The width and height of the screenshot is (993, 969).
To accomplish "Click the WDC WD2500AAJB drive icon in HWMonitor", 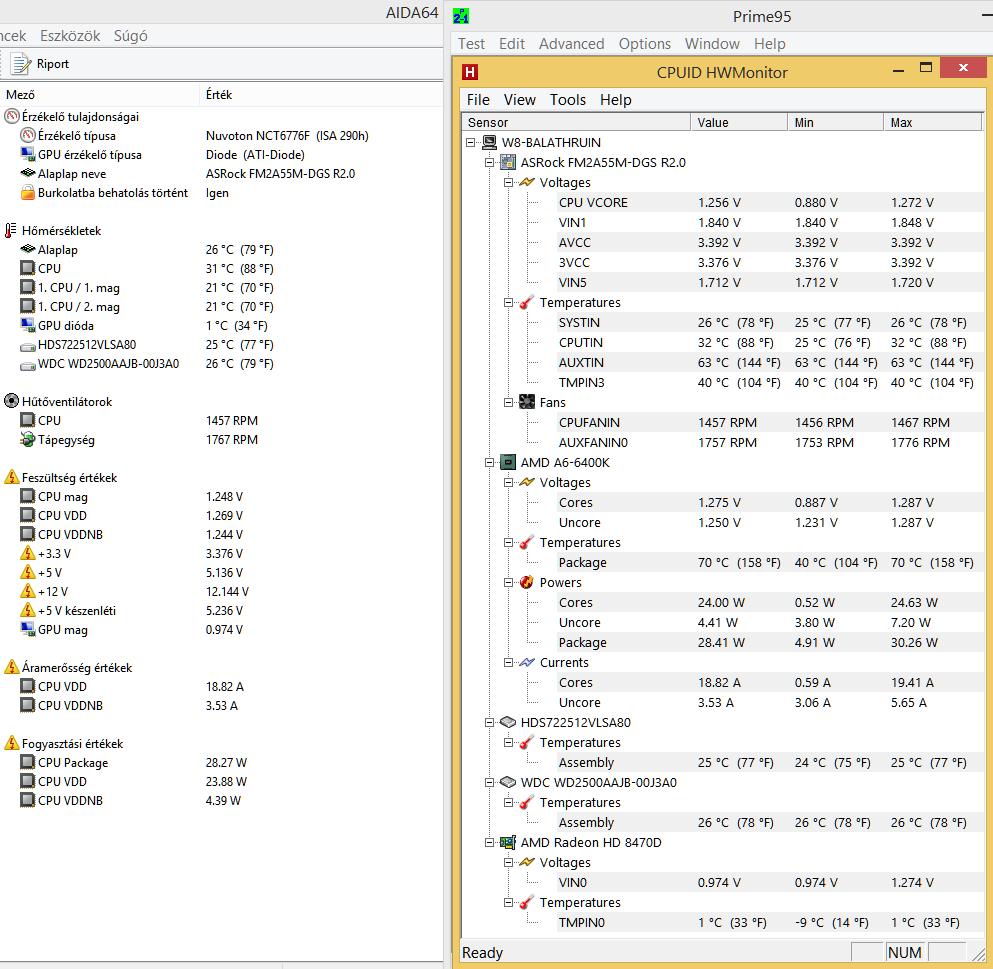I will [x=508, y=782].
